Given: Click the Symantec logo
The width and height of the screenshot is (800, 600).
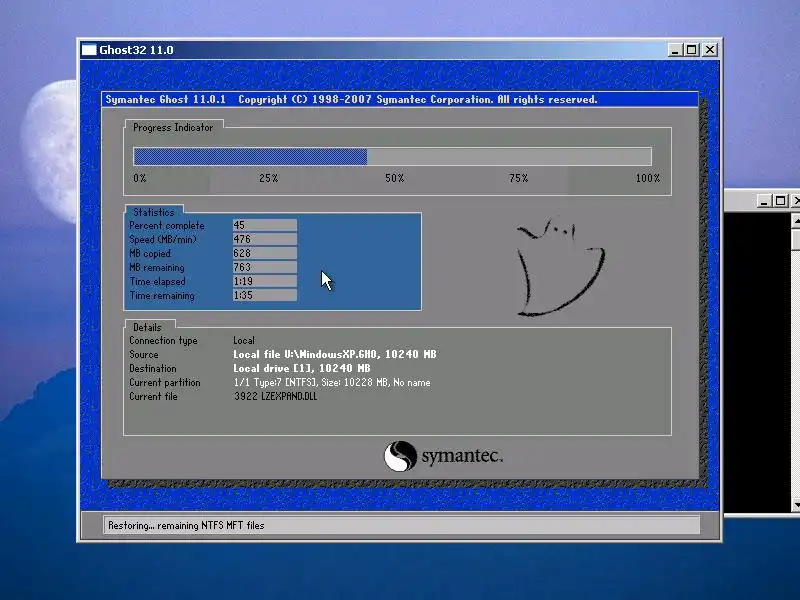Looking at the screenshot, I should (443, 456).
